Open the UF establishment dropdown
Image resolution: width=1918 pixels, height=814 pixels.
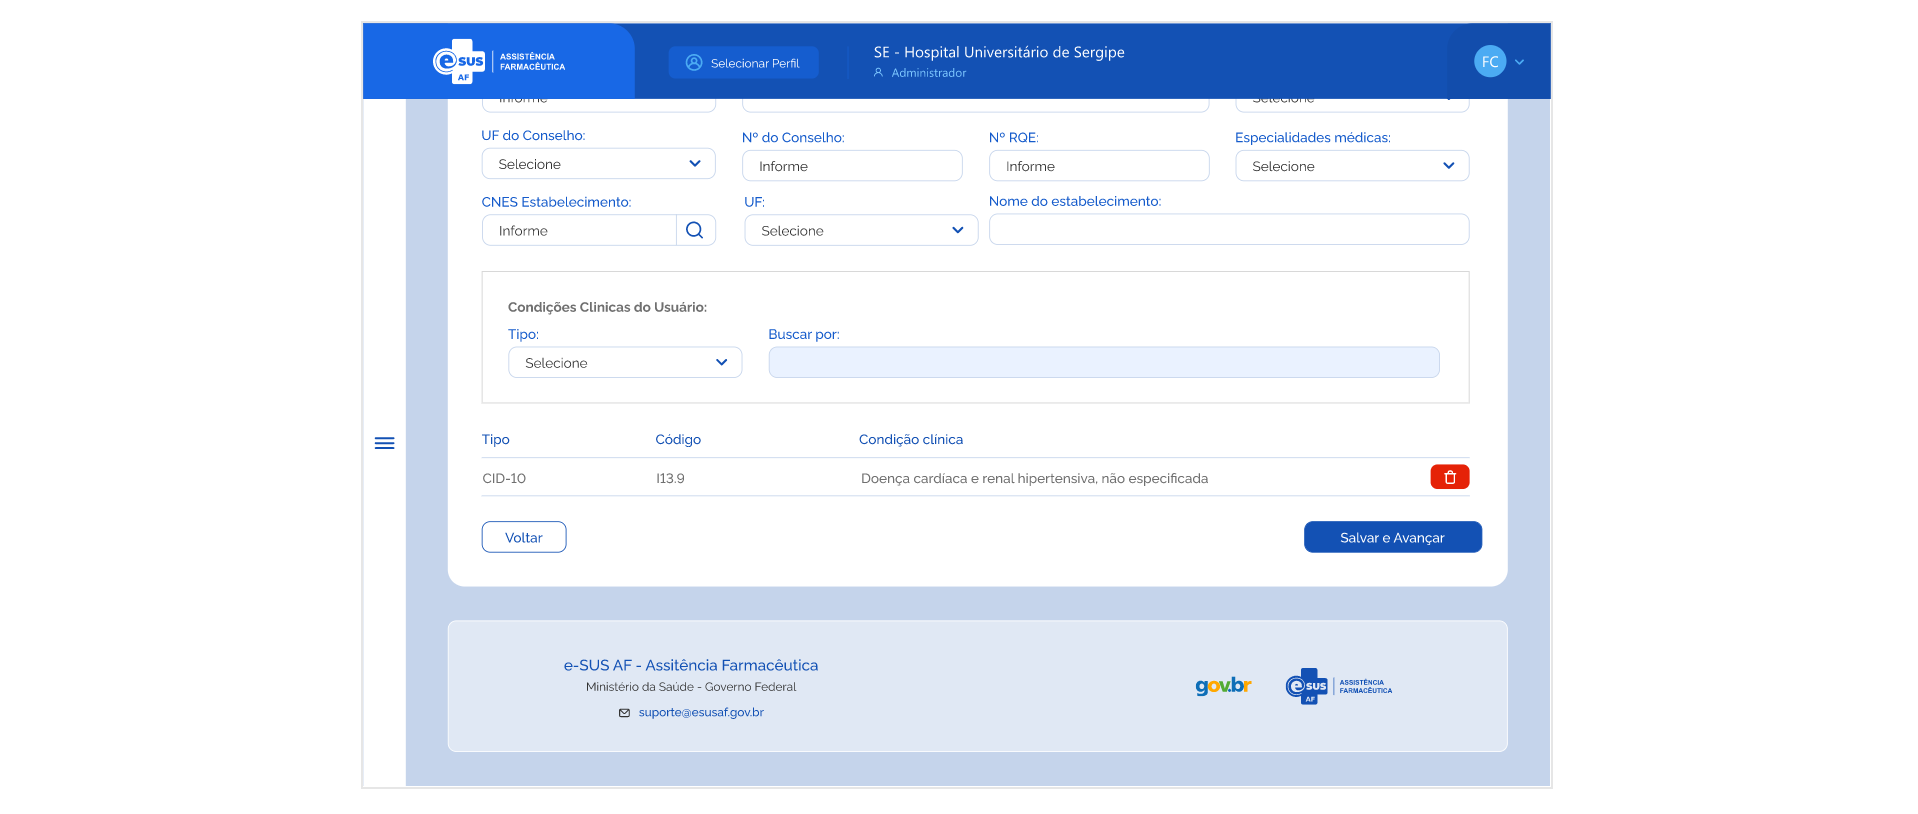click(x=860, y=230)
